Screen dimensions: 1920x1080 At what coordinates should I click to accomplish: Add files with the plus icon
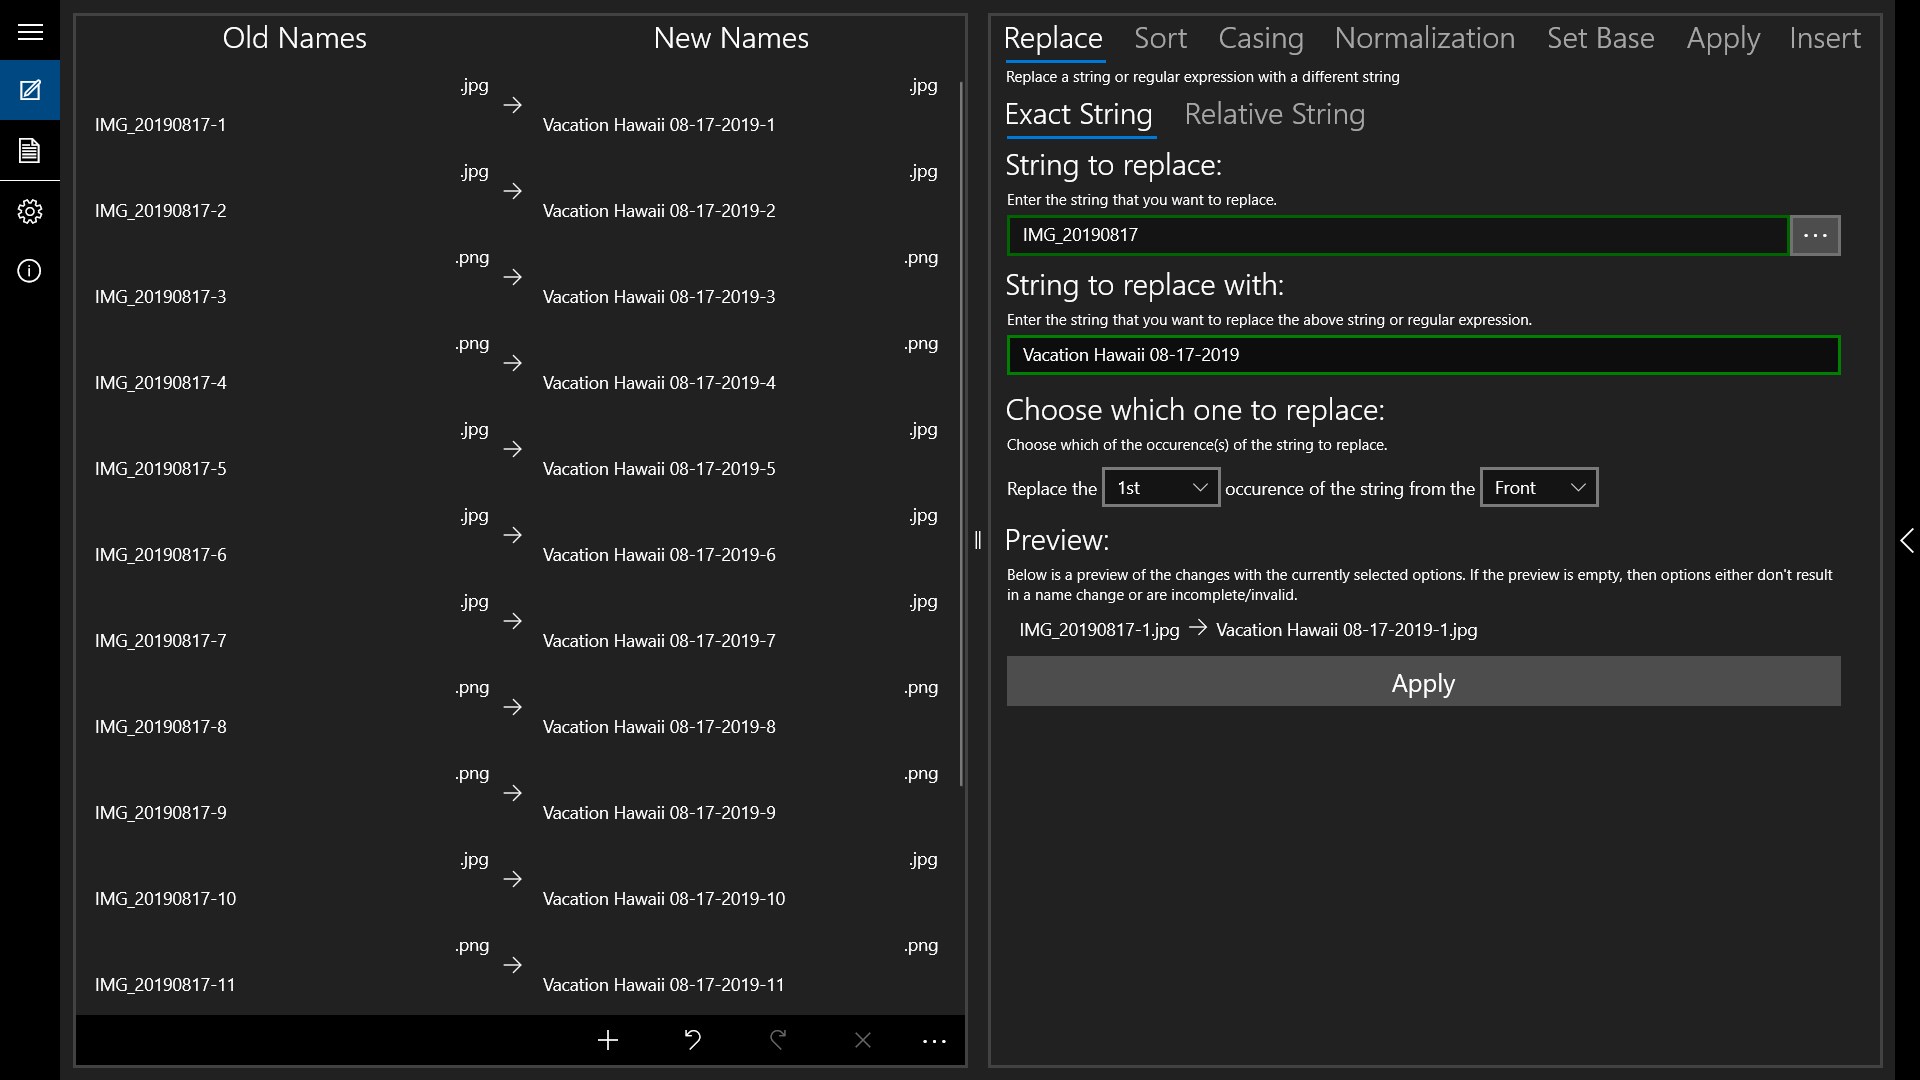pyautogui.click(x=608, y=1041)
